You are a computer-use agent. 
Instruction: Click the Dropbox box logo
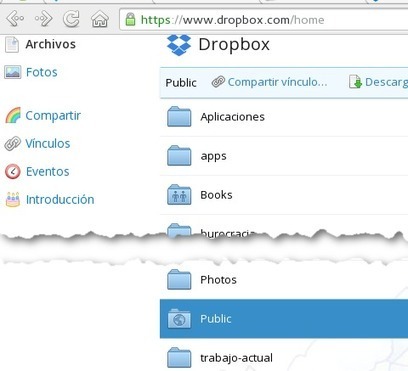click(x=179, y=45)
